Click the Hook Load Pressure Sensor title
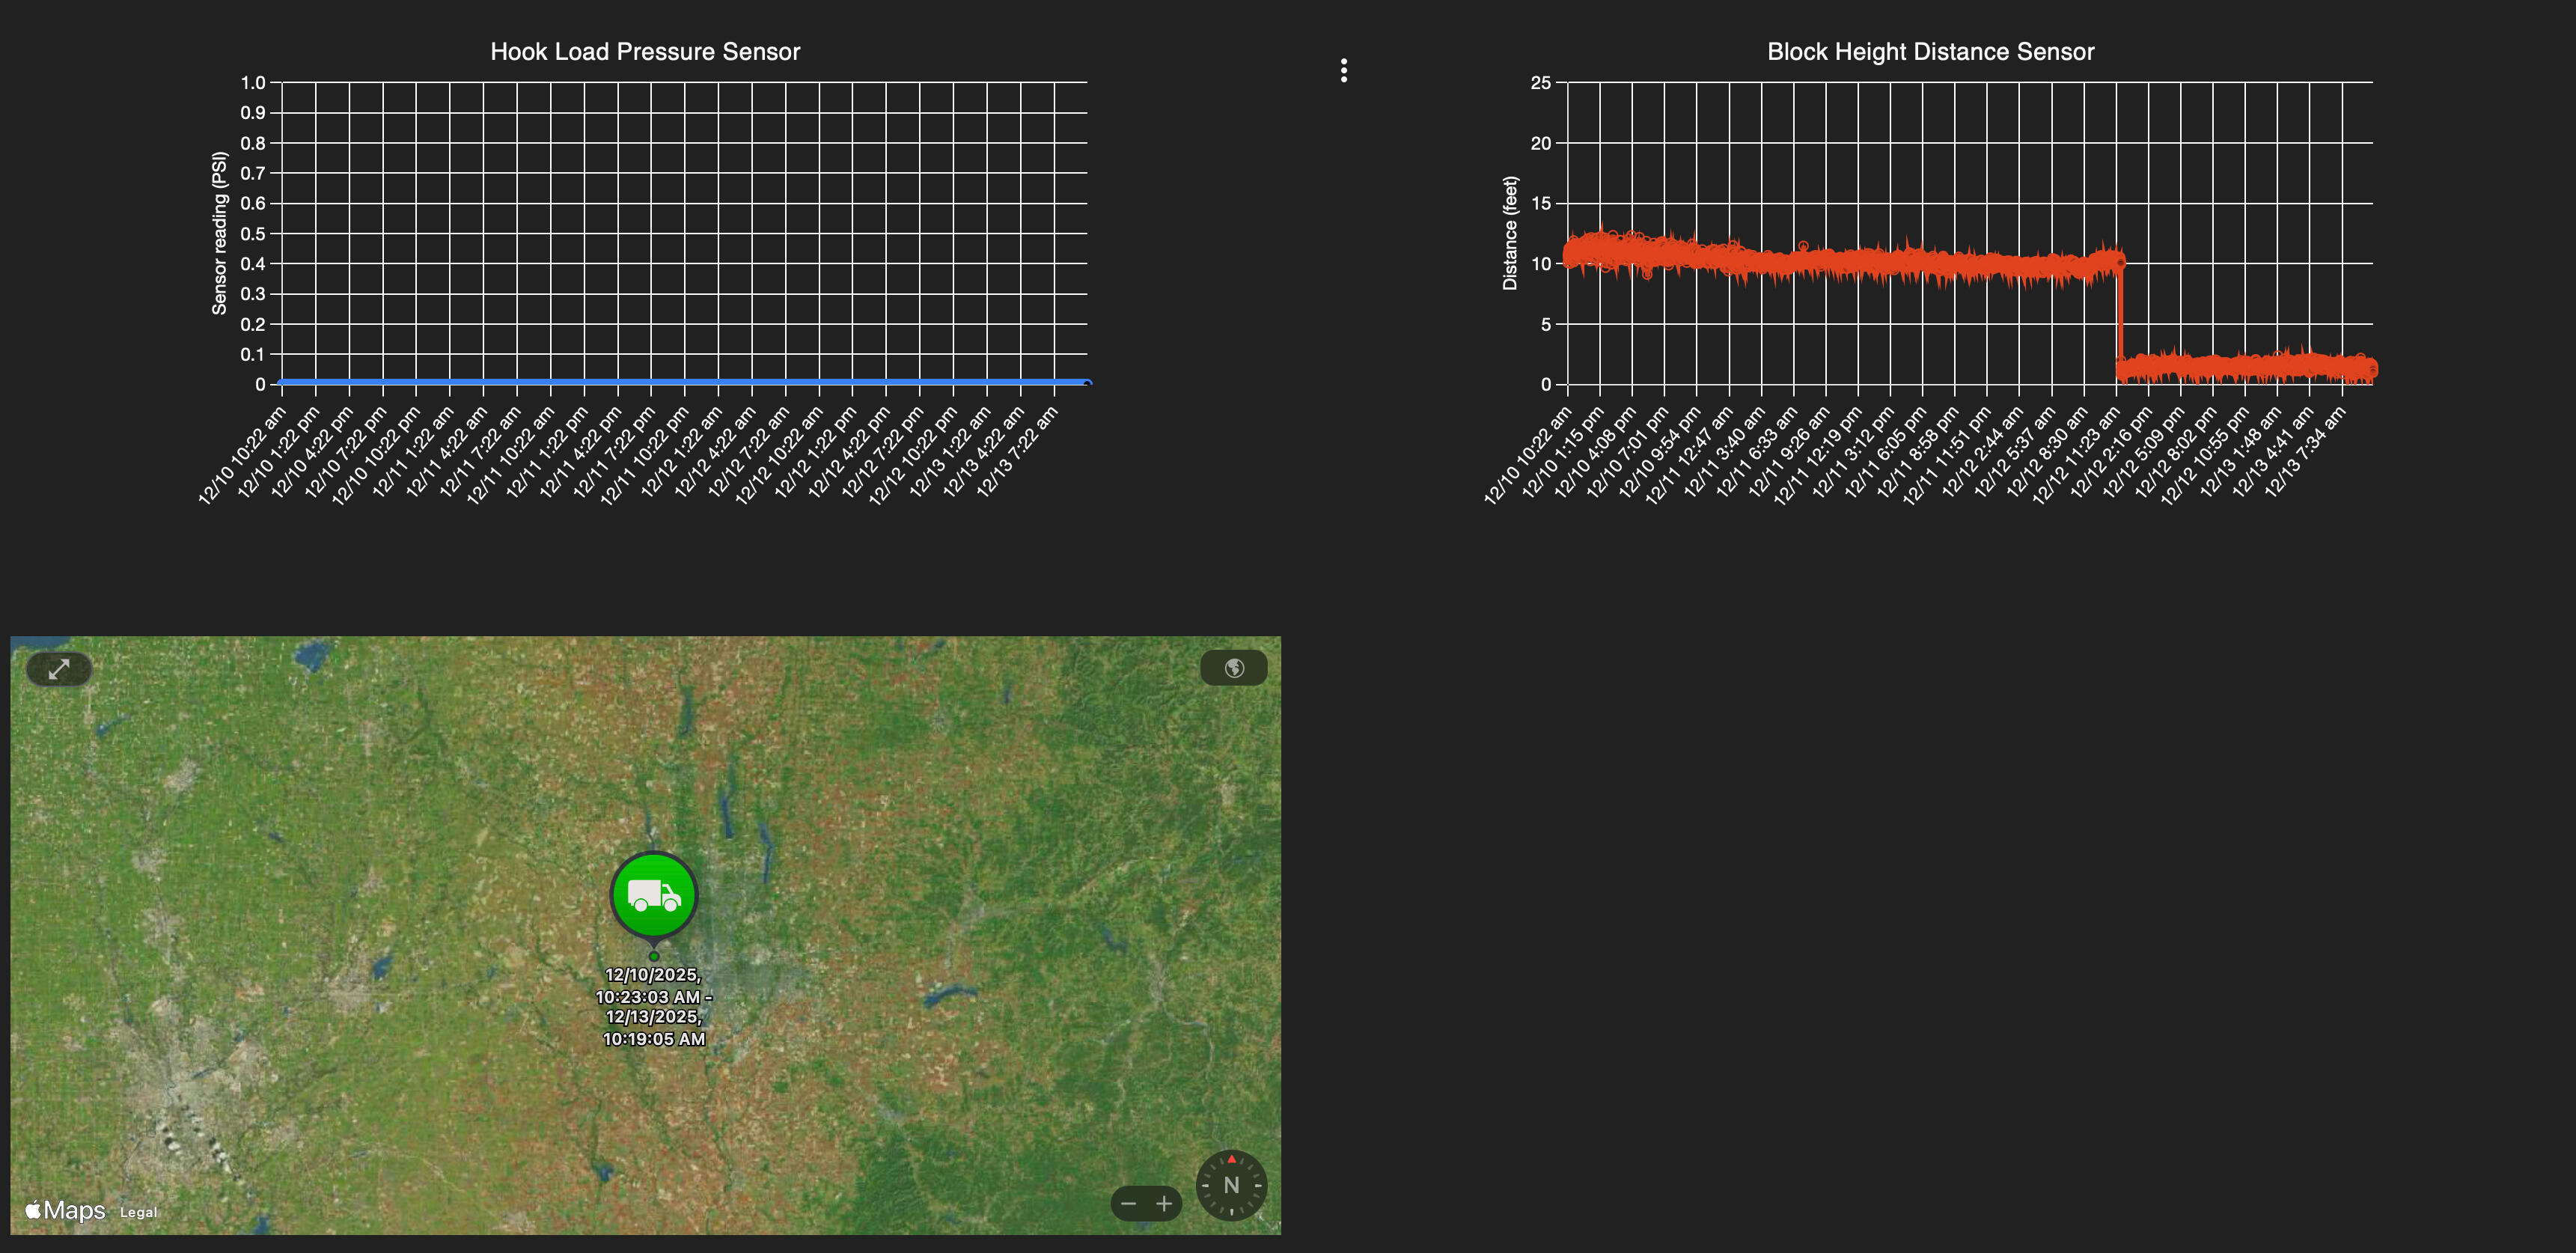Image resolution: width=2576 pixels, height=1253 pixels. point(645,52)
